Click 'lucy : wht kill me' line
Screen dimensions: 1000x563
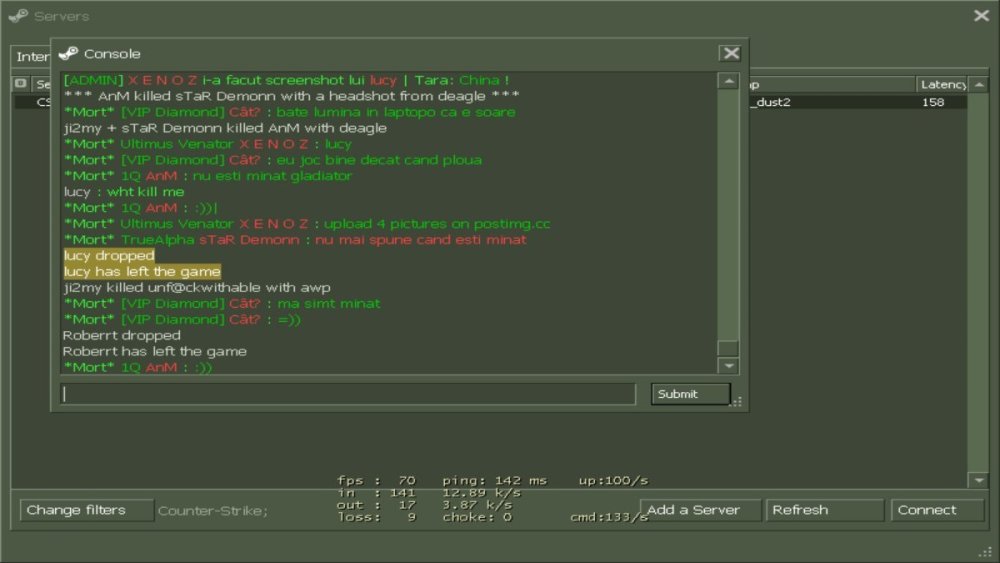click(124, 192)
